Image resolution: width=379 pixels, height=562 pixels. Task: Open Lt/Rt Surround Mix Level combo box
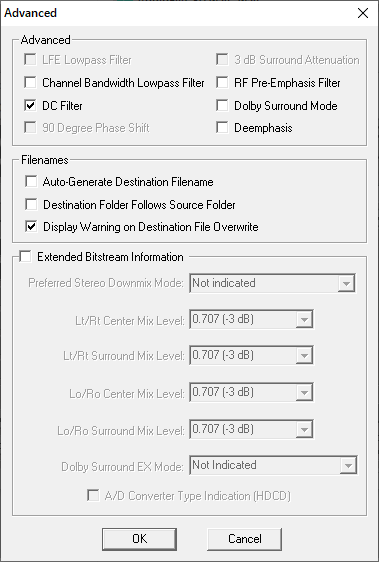click(x=251, y=355)
